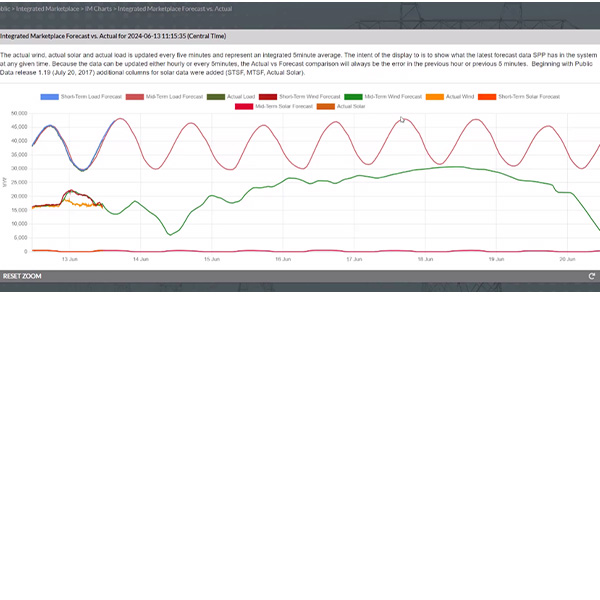Hide Mid-Term Wind Forecast line
The height and width of the screenshot is (600, 600).
385,97
